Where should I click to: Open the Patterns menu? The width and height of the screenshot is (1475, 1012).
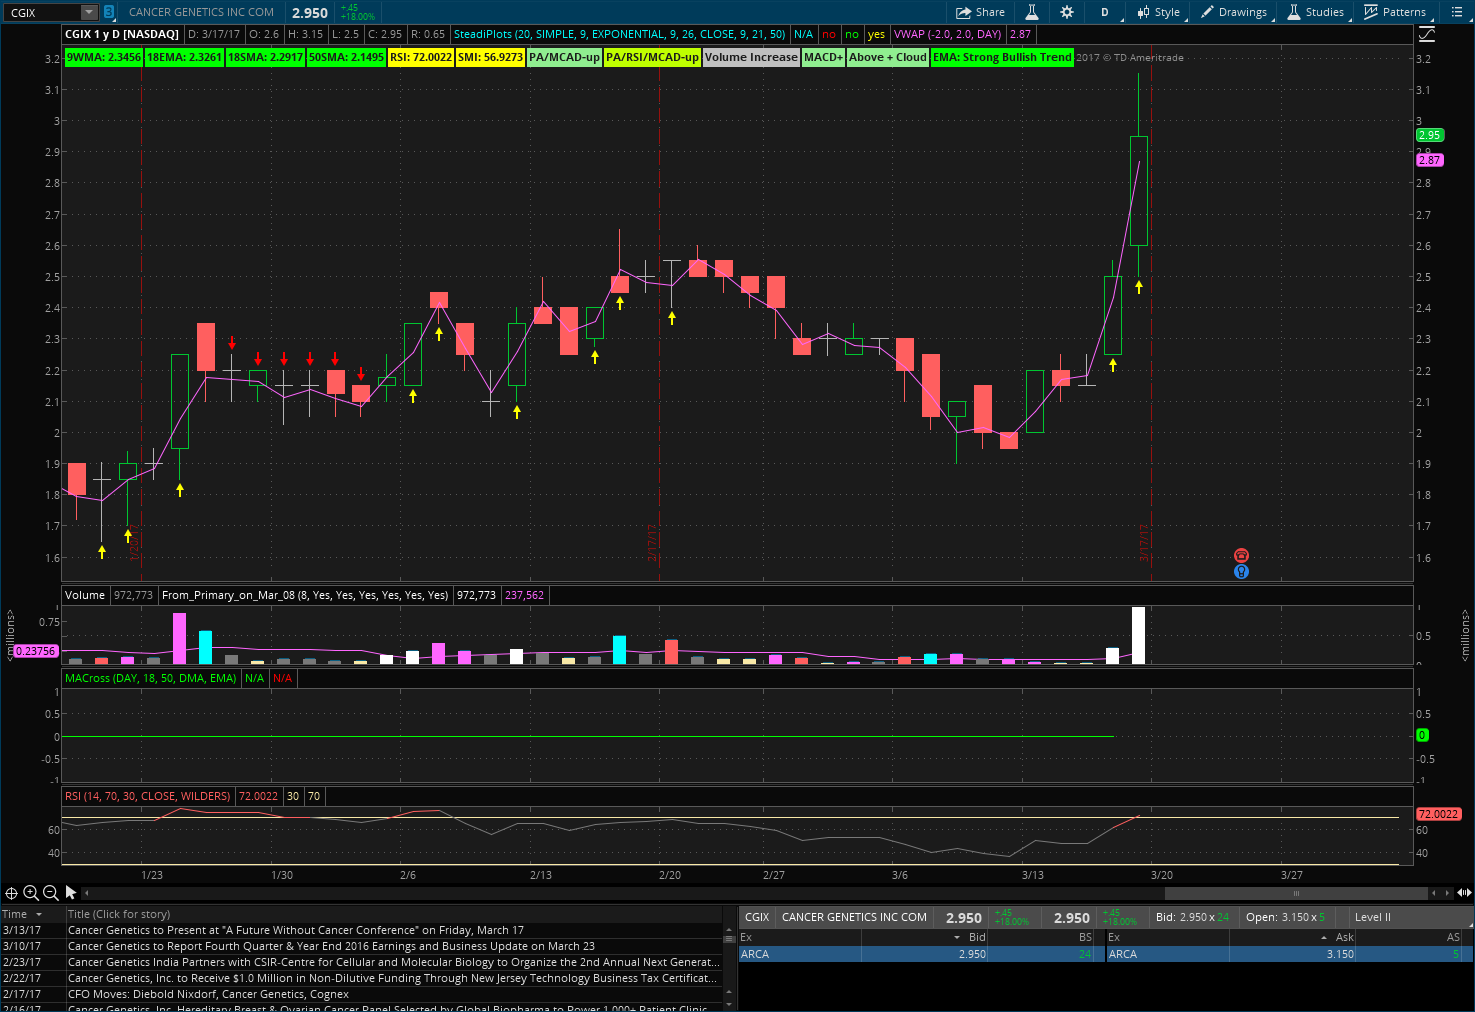point(1395,12)
